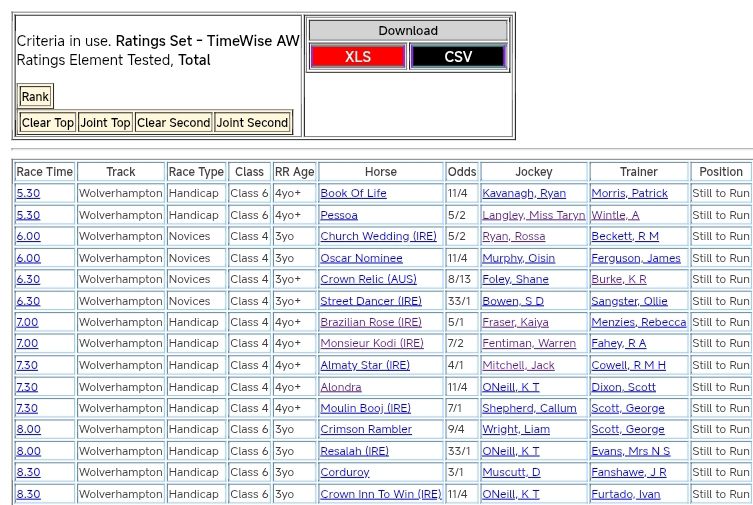Open horse link Book Of Life
The width and height of the screenshot is (753, 505).
click(353, 193)
